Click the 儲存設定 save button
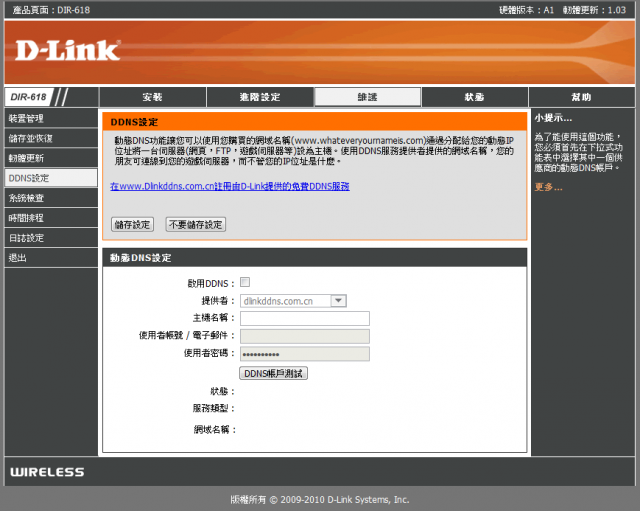The height and width of the screenshot is (511, 640). [x=133, y=224]
